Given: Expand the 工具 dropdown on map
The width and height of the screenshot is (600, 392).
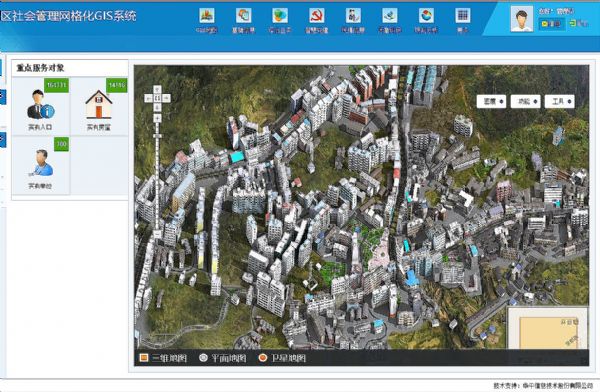Looking at the screenshot, I should click(559, 101).
